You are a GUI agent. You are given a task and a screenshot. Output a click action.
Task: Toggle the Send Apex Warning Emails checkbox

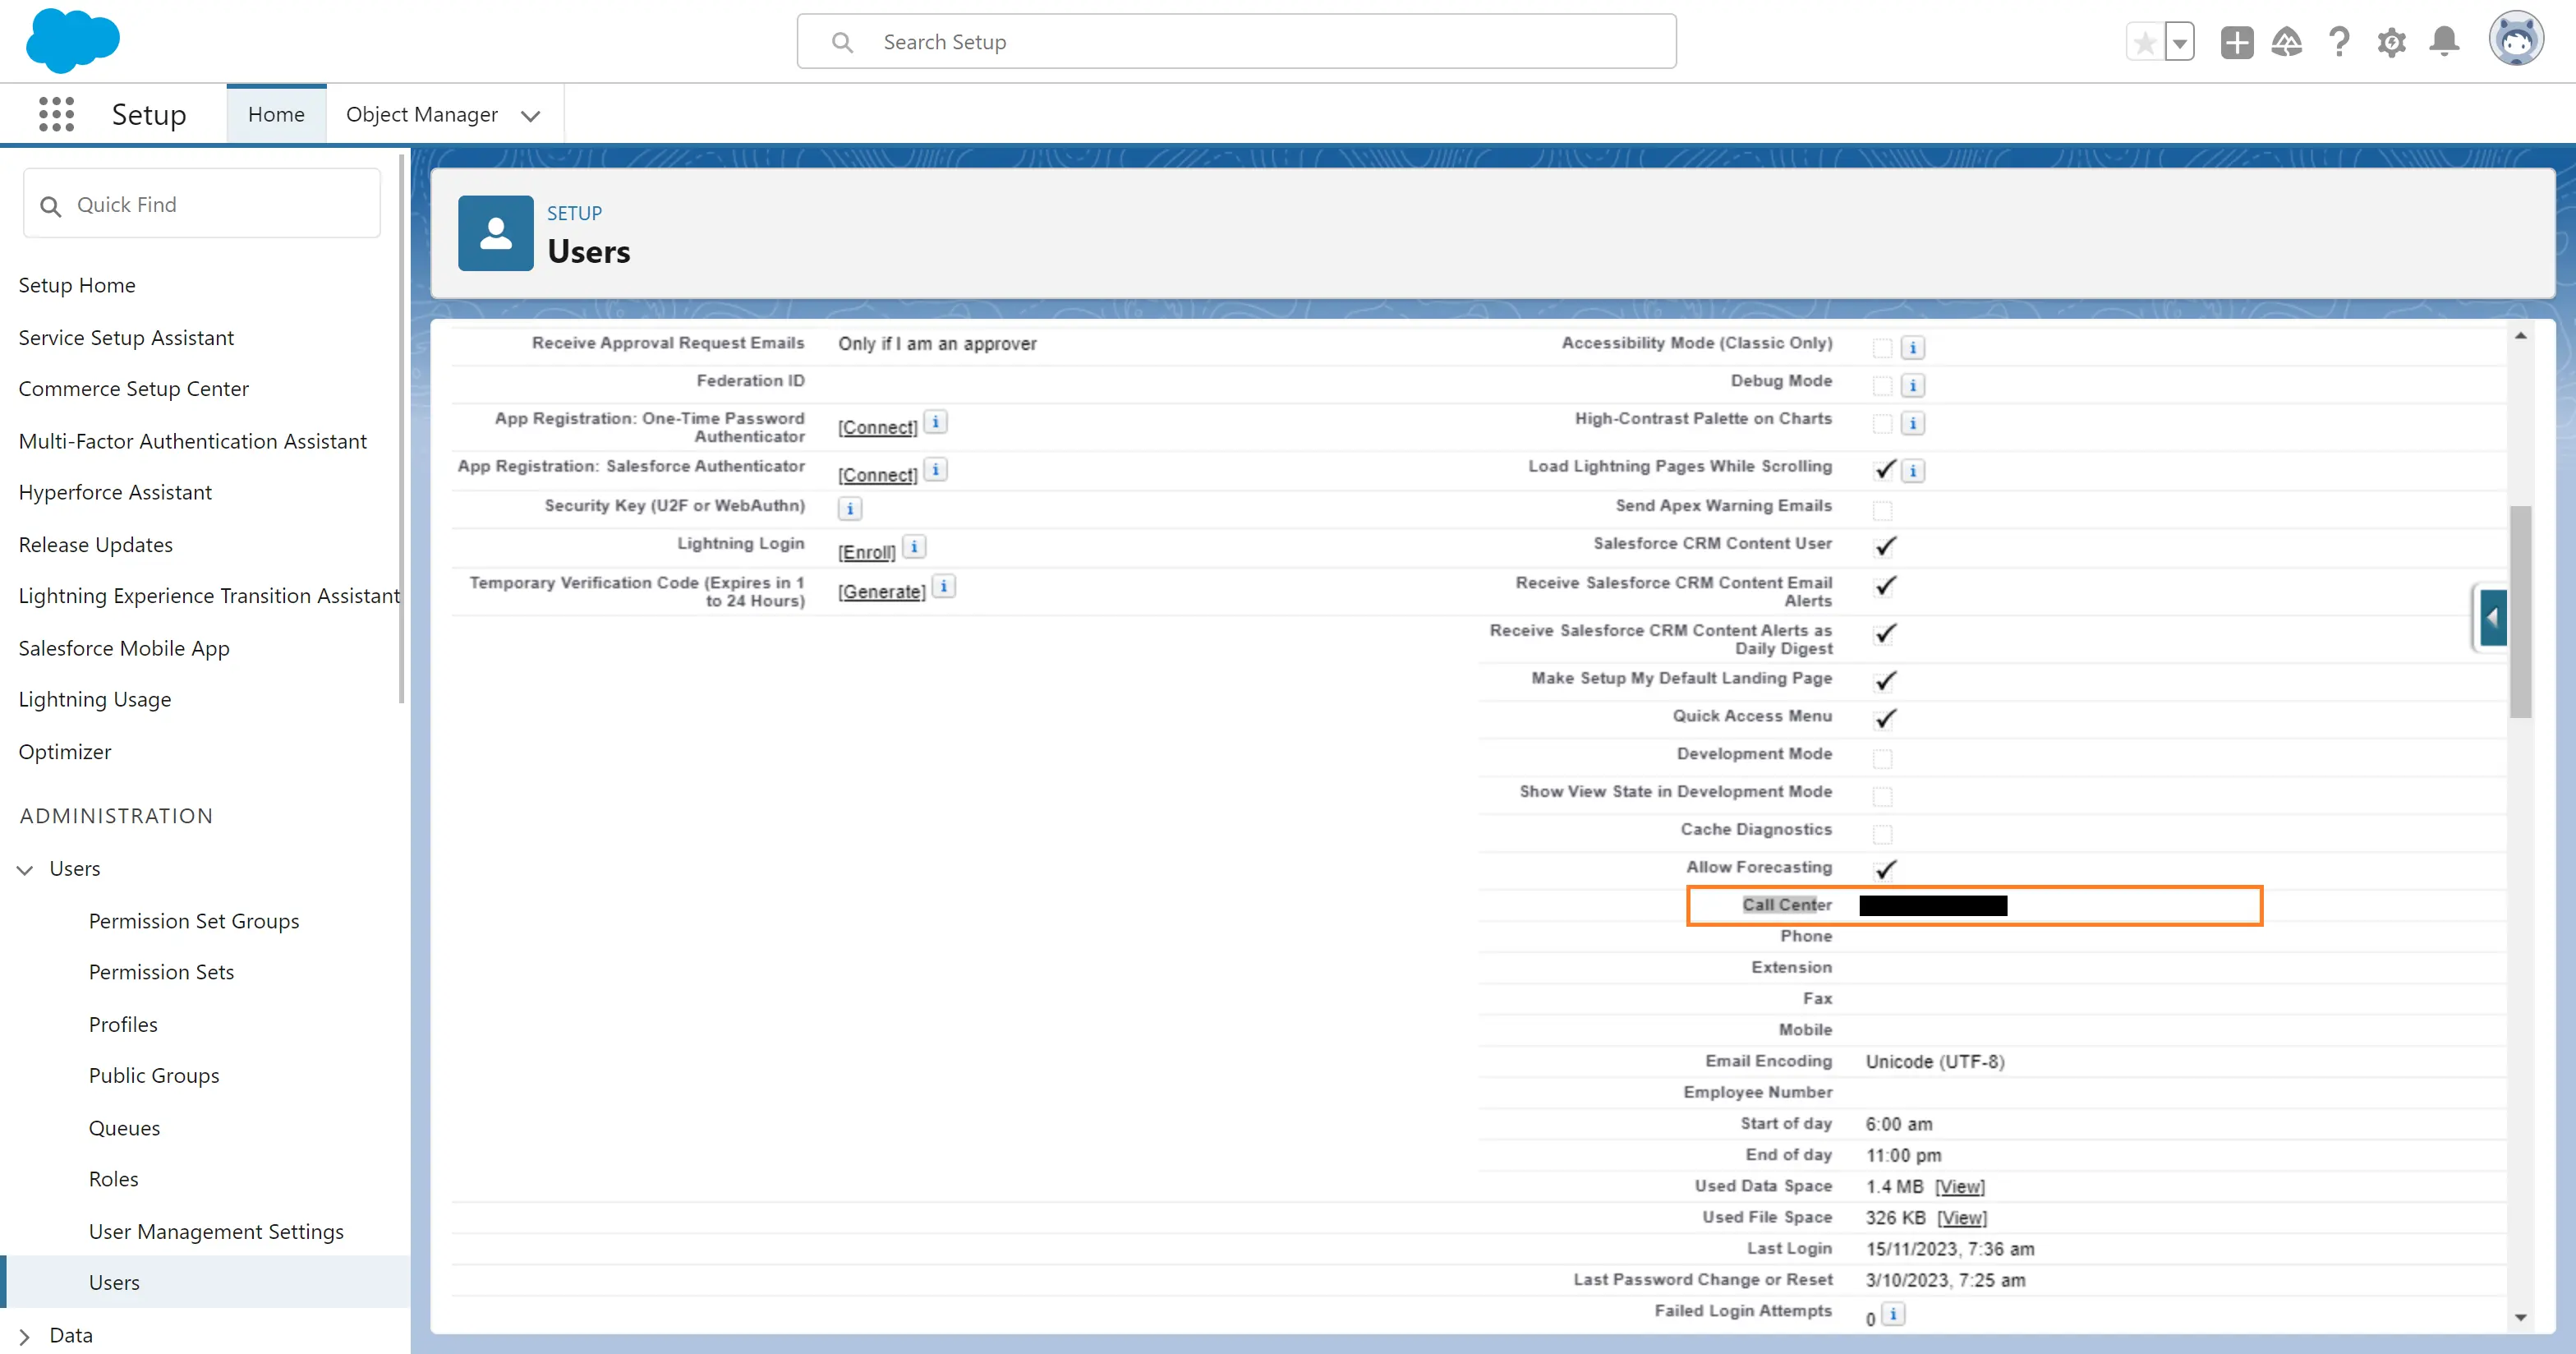click(1882, 510)
